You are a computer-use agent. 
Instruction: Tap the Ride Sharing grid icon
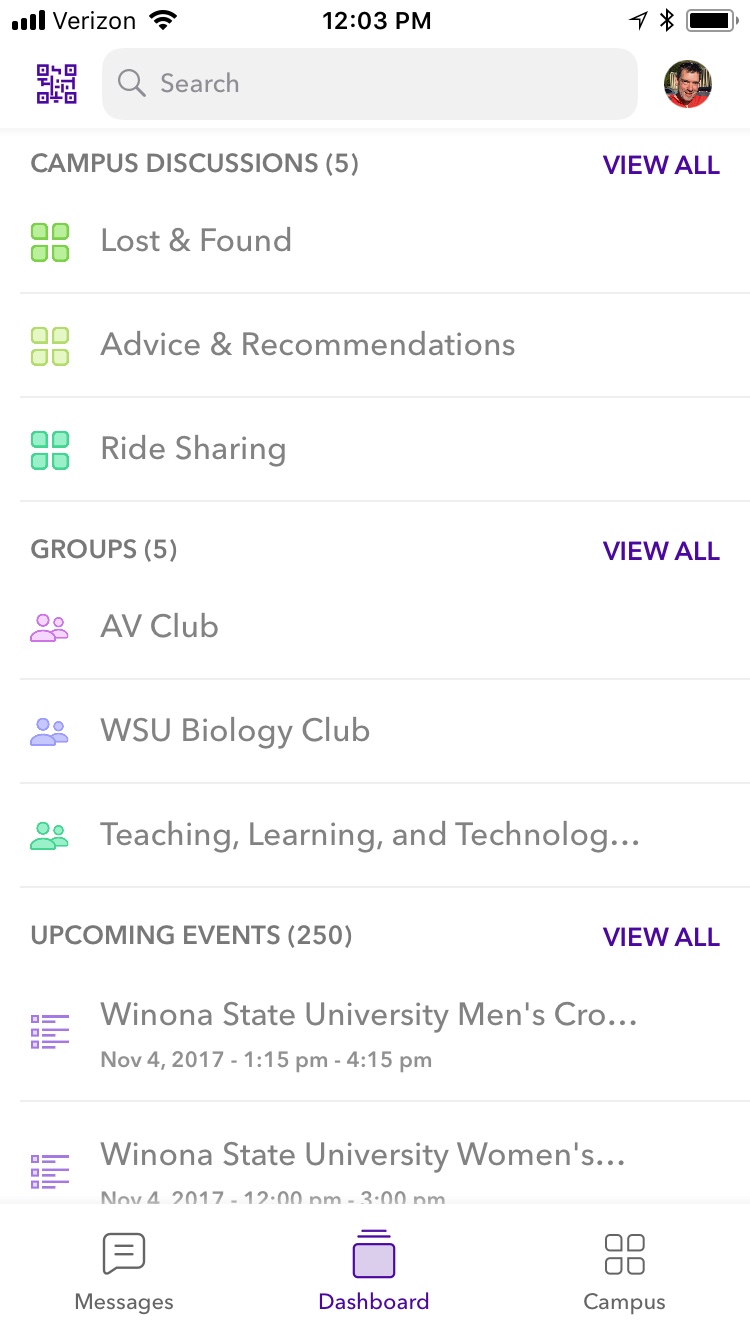tap(50, 450)
